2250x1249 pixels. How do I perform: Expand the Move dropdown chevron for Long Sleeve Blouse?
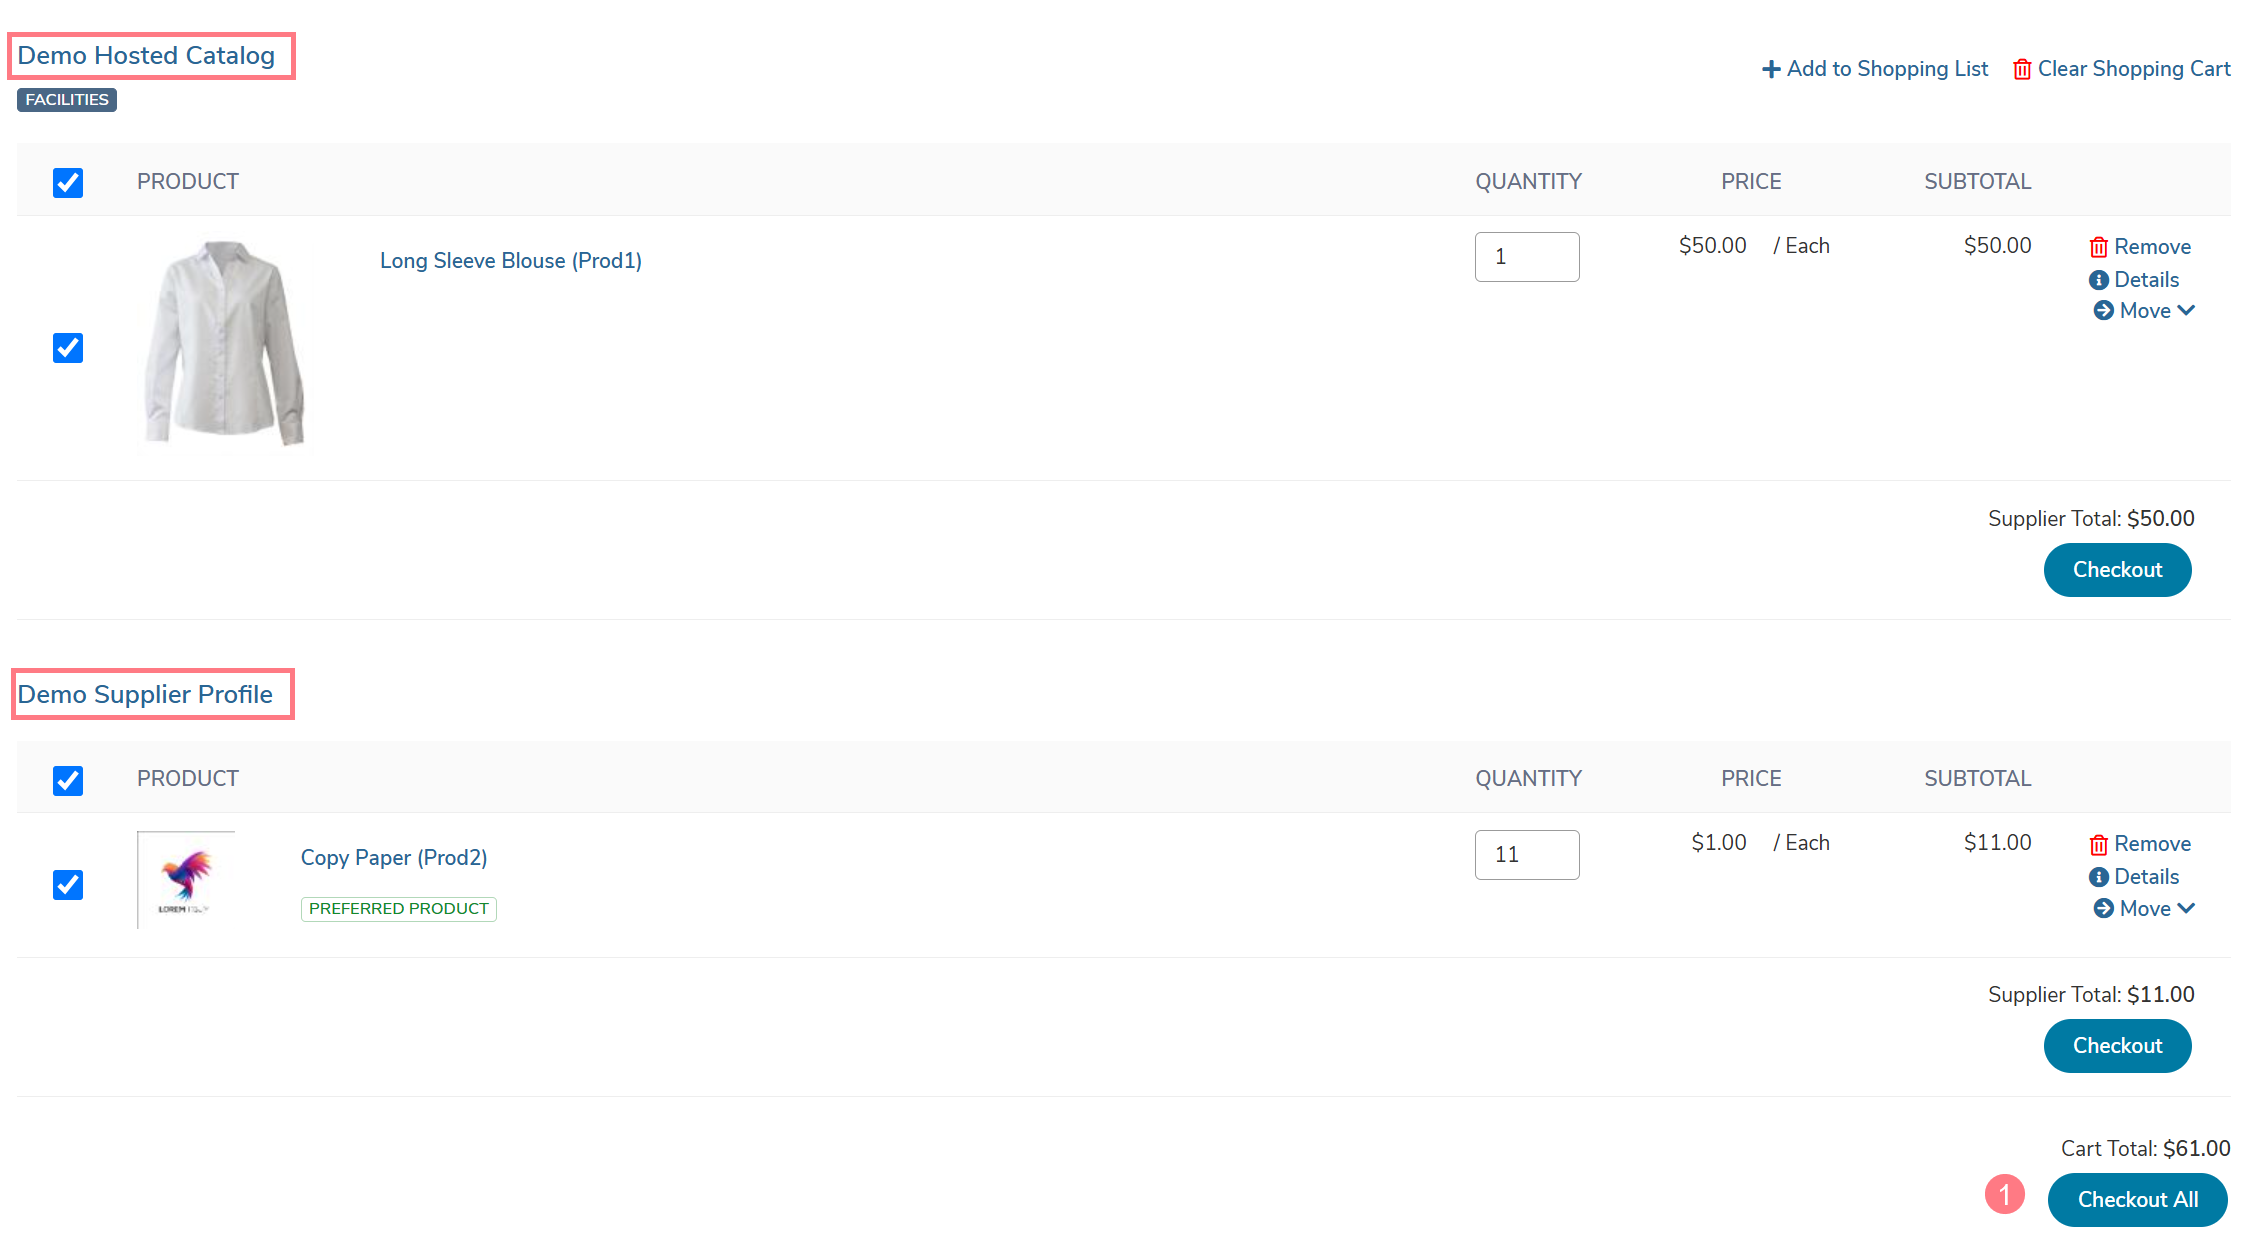pos(2186,311)
